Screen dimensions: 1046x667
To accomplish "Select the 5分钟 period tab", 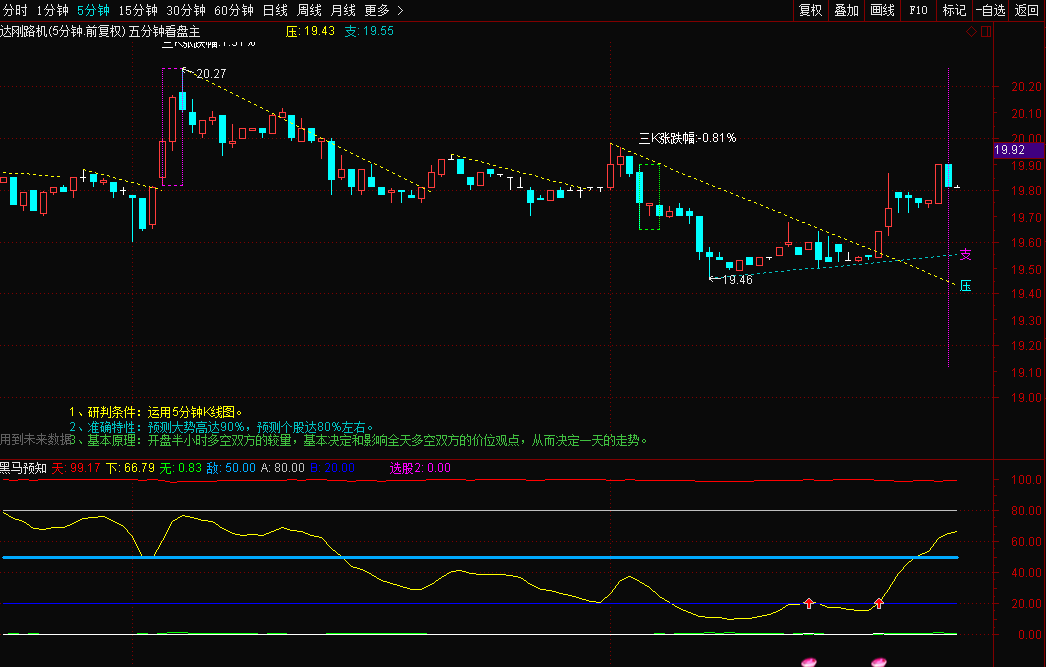I will (x=93, y=10).
